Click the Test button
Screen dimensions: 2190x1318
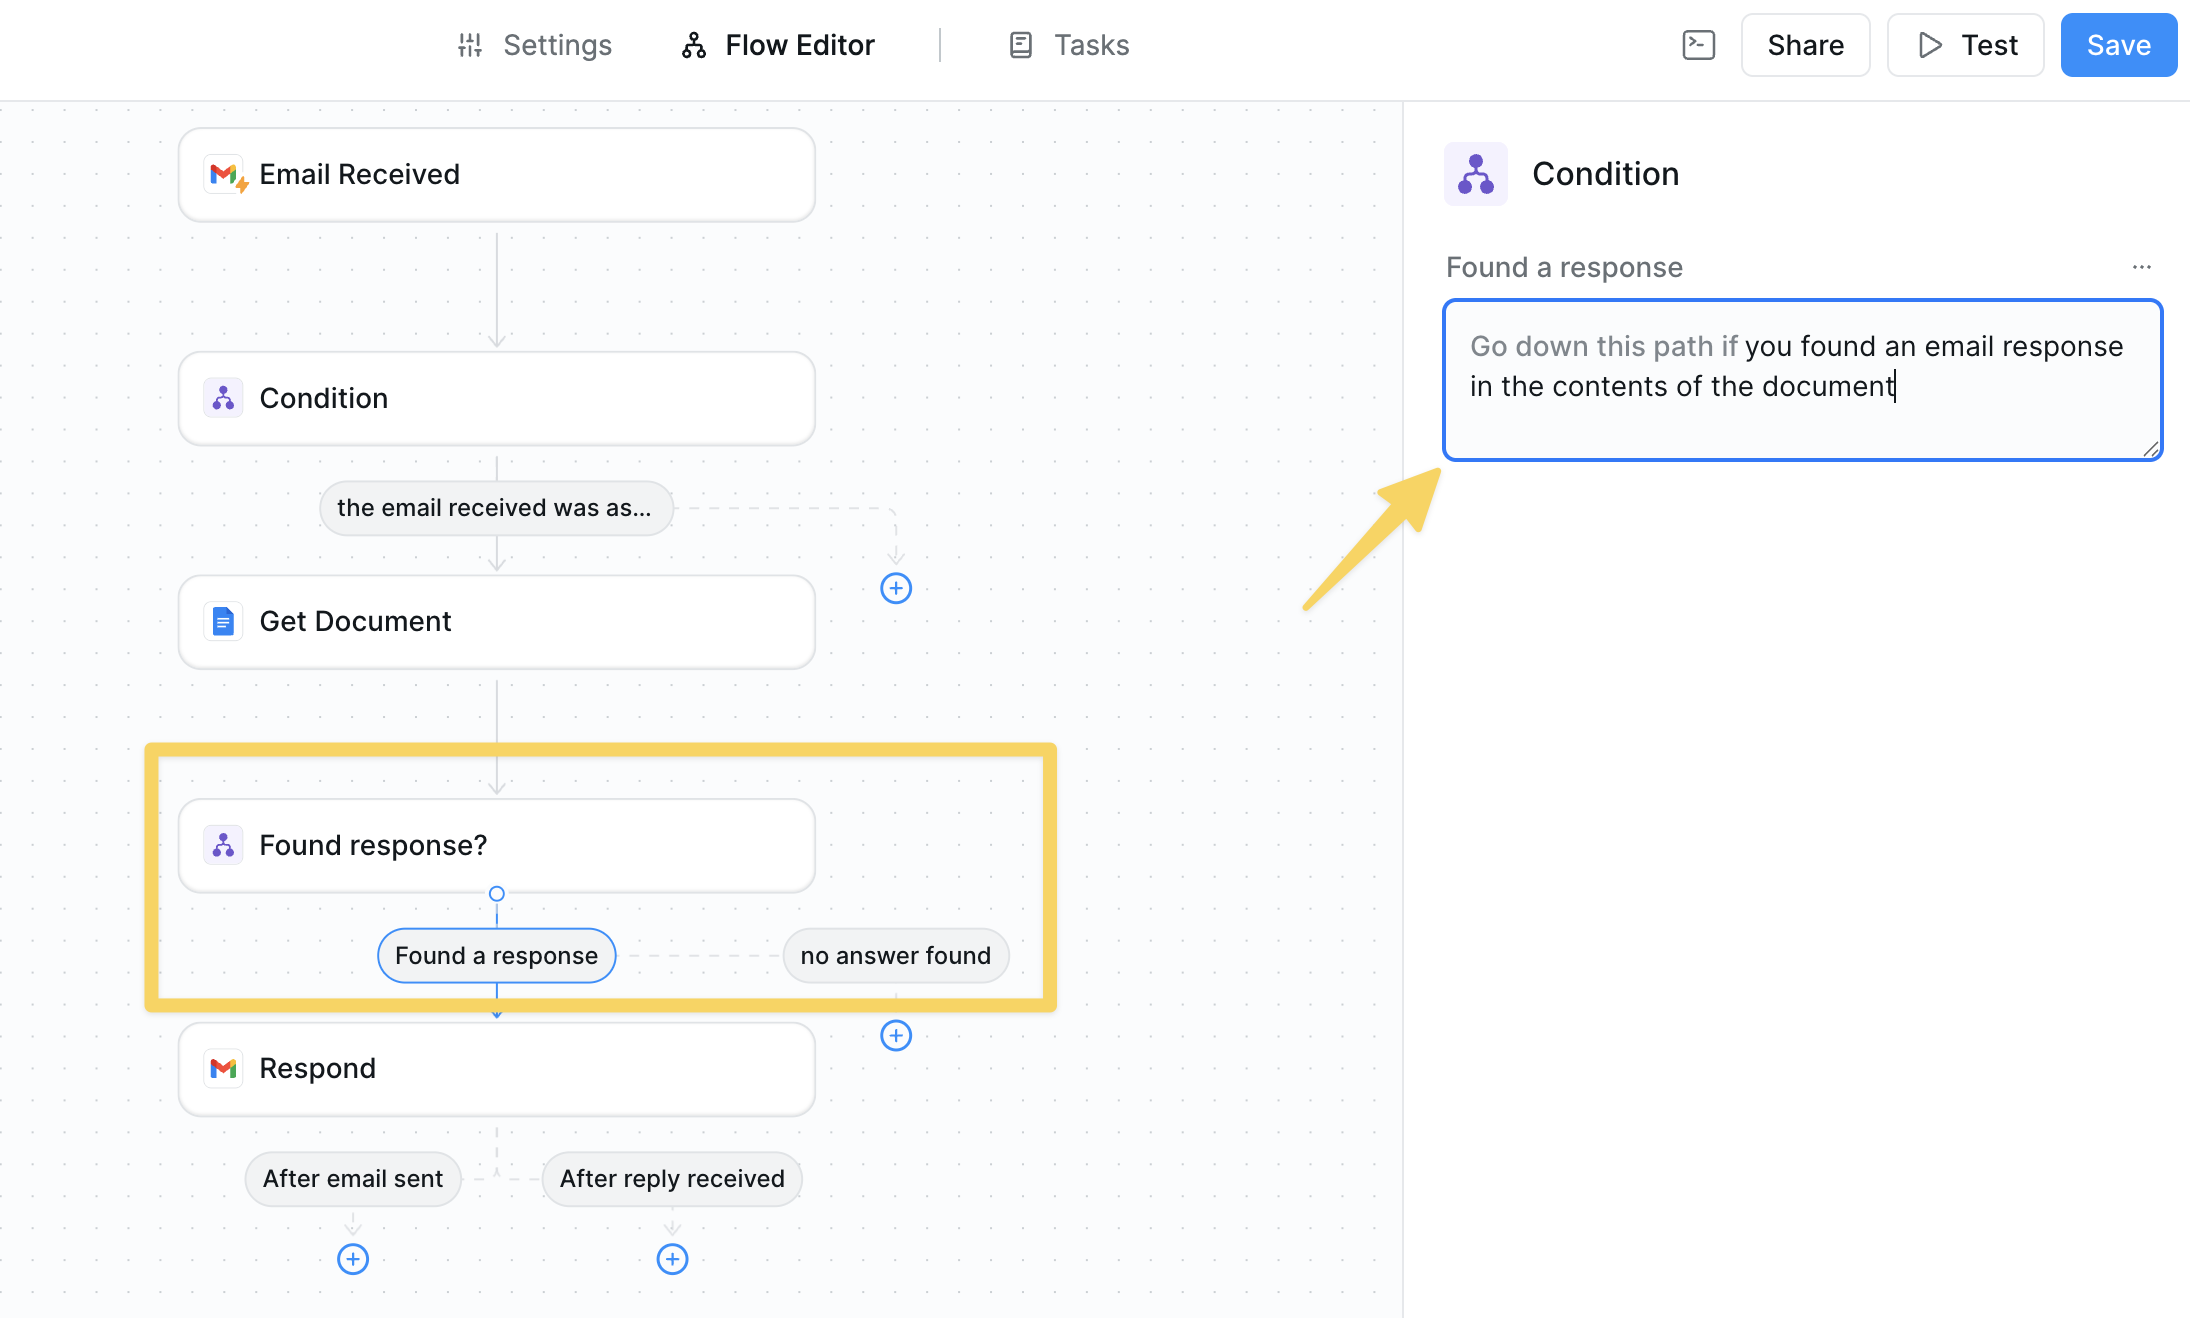[x=1965, y=45]
